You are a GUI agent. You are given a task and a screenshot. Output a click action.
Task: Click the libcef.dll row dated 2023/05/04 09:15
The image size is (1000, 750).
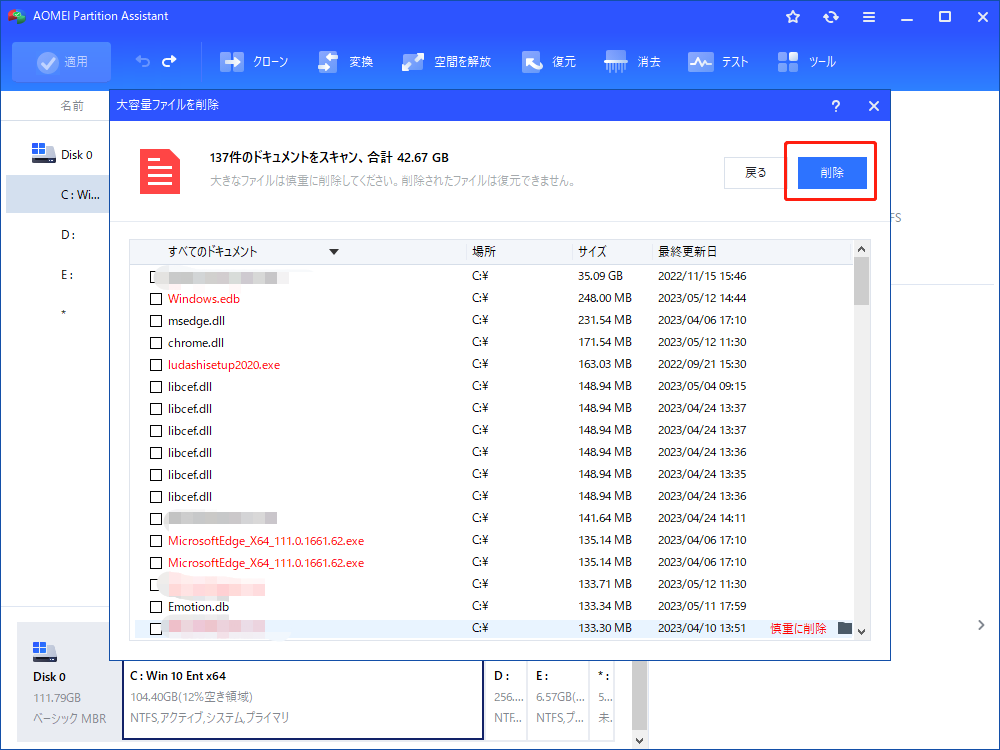(494, 387)
